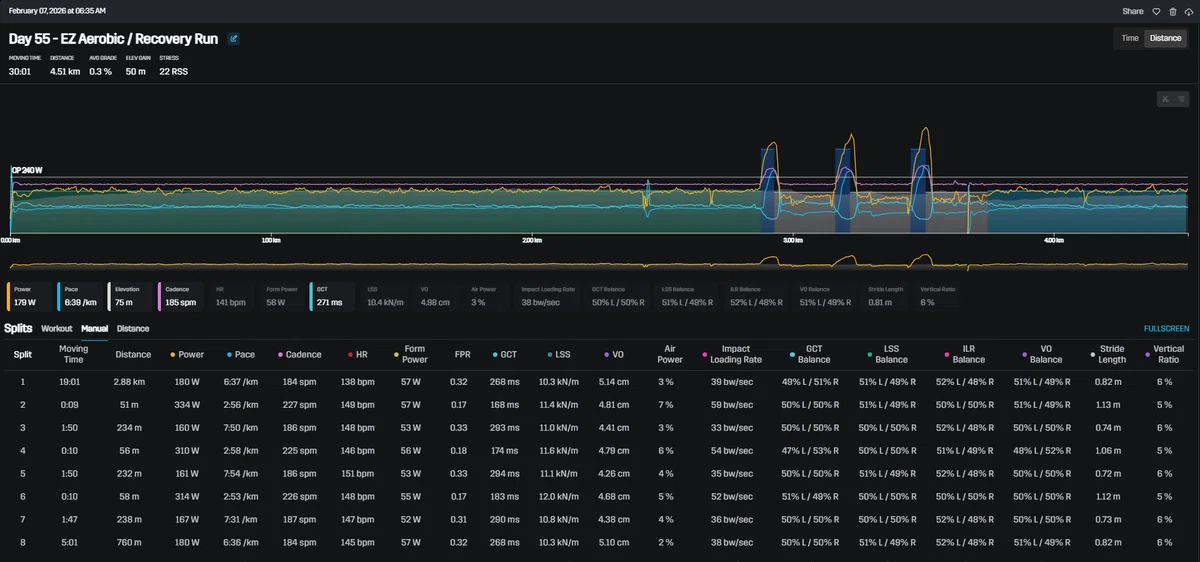Favorite this activity with the heart icon
Screen dimensions: 1200x562
1156,11
